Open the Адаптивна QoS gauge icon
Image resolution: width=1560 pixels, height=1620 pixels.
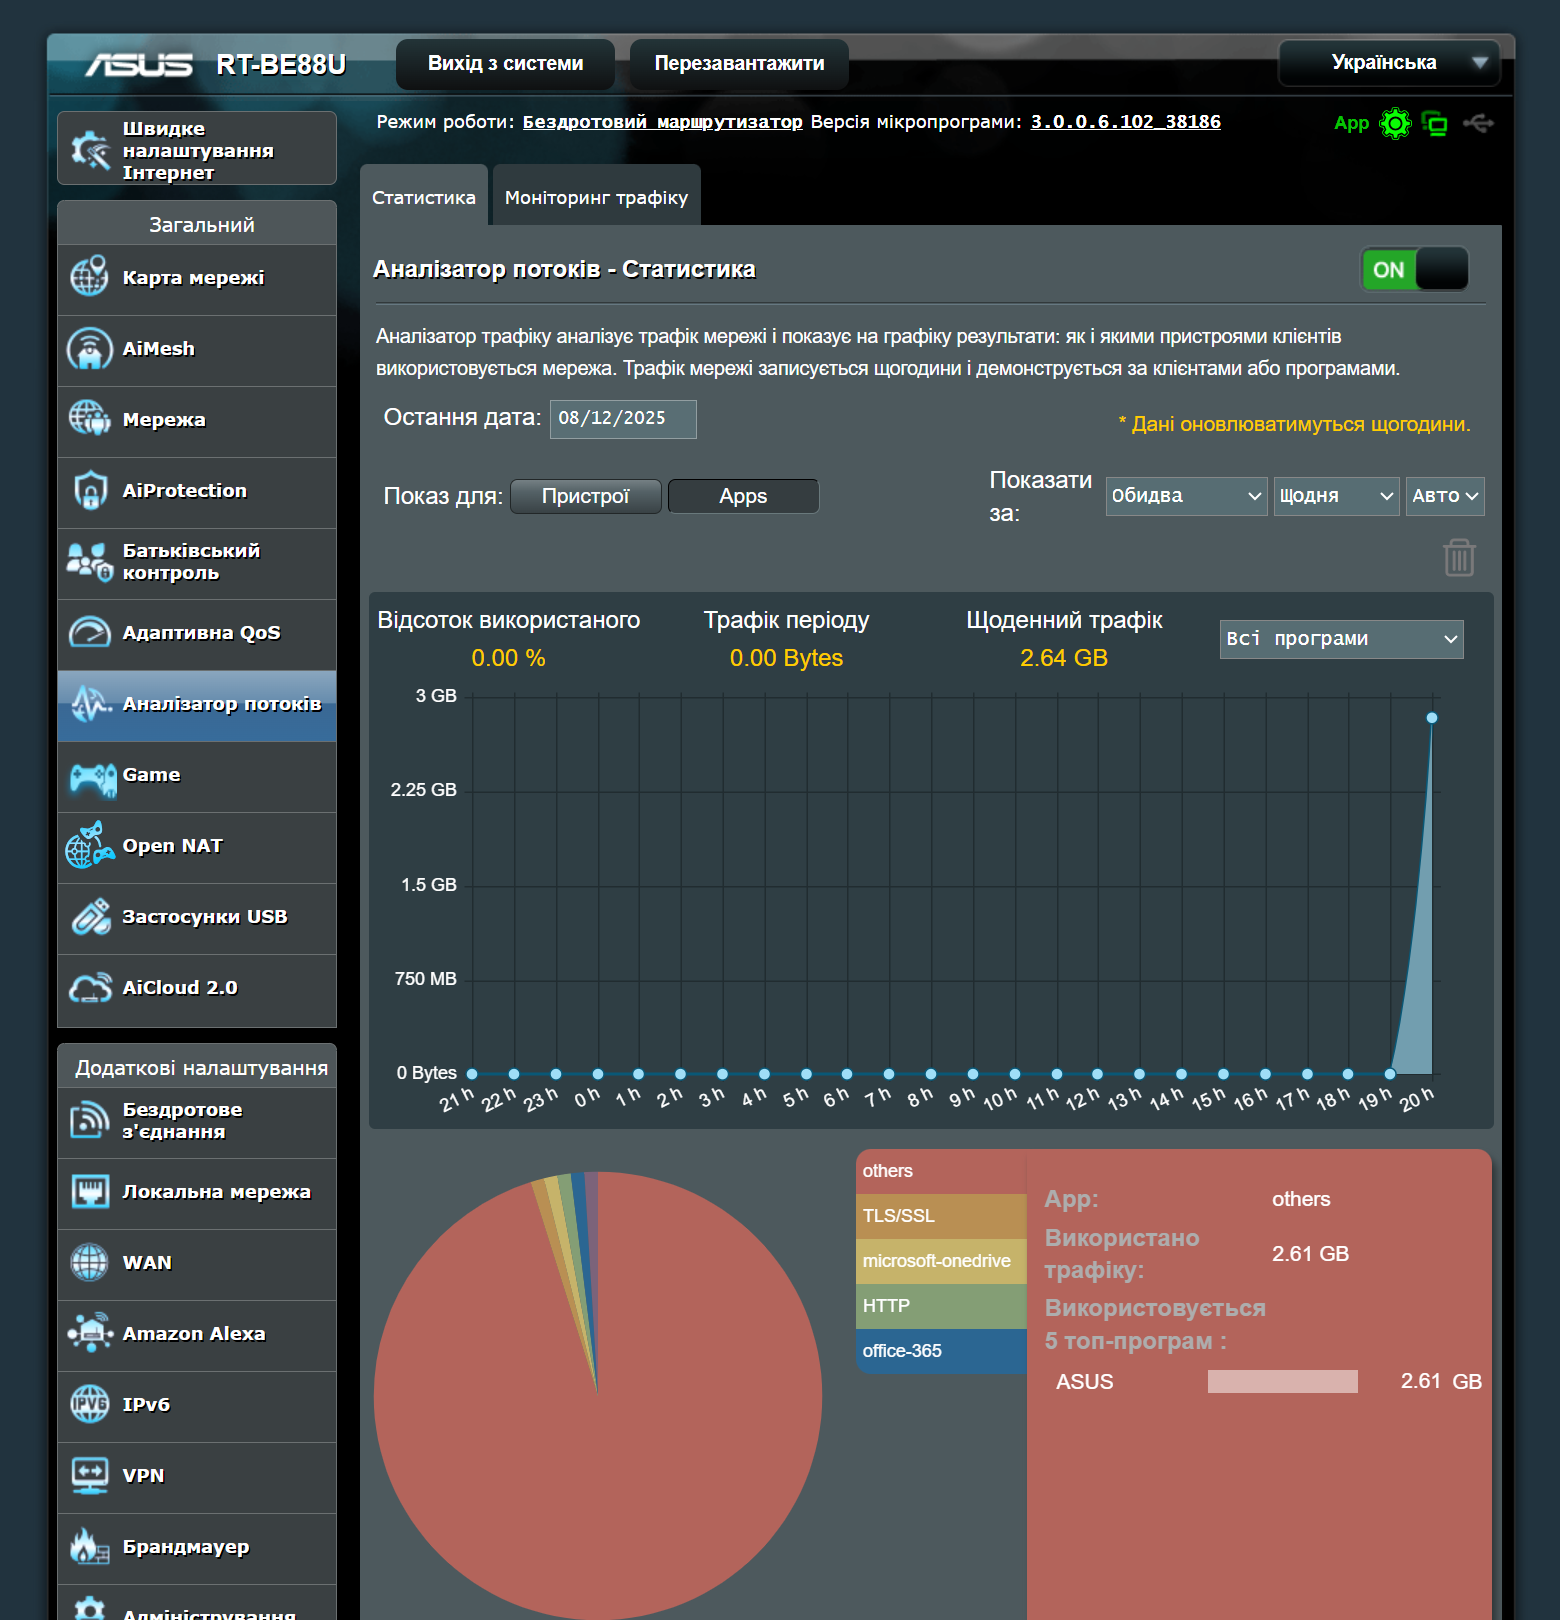click(90, 632)
